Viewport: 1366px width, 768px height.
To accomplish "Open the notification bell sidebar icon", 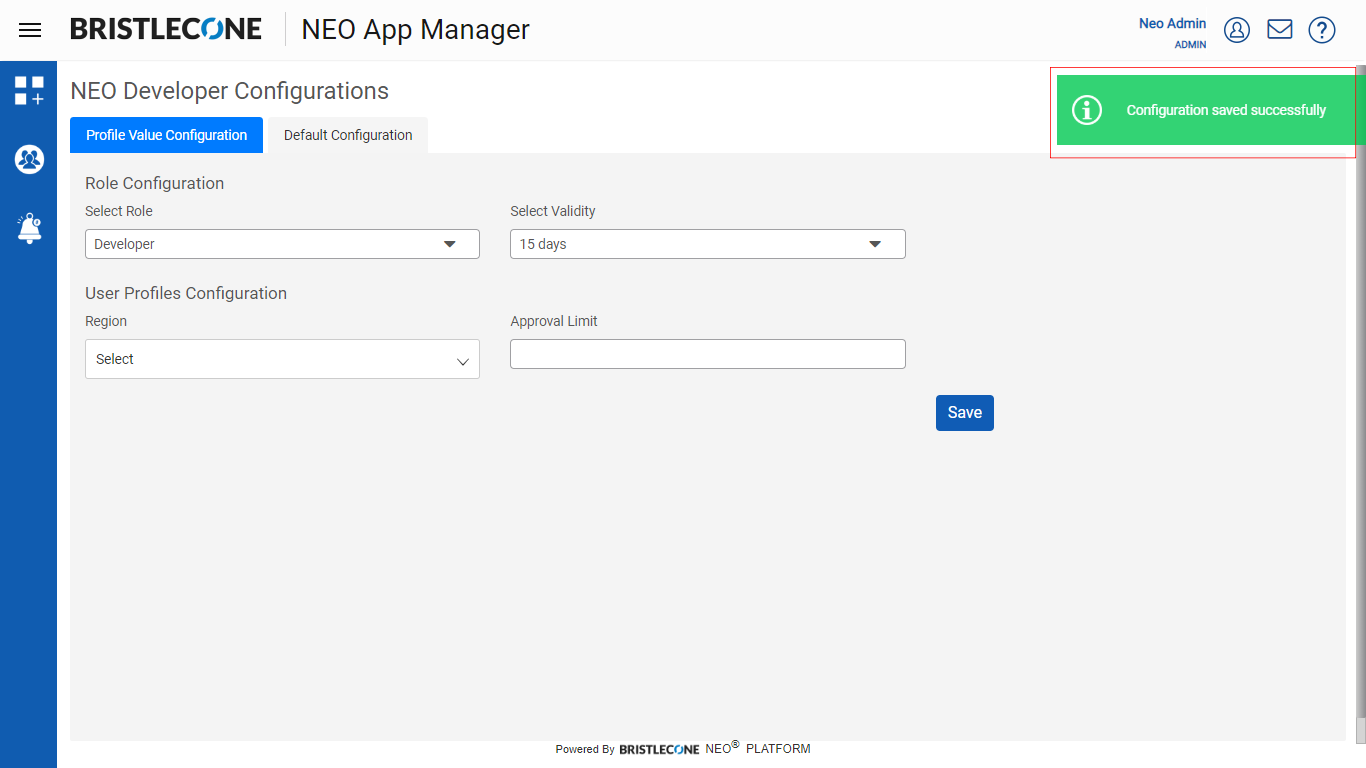I will coord(29,228).
